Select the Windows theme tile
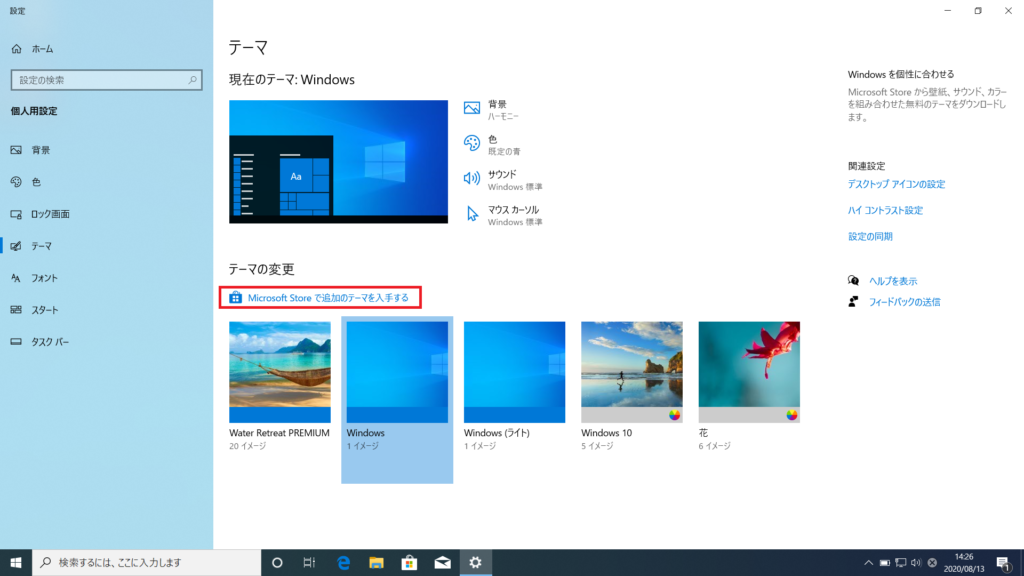This screenshot has height=576, width=1024. click(397, 400)
